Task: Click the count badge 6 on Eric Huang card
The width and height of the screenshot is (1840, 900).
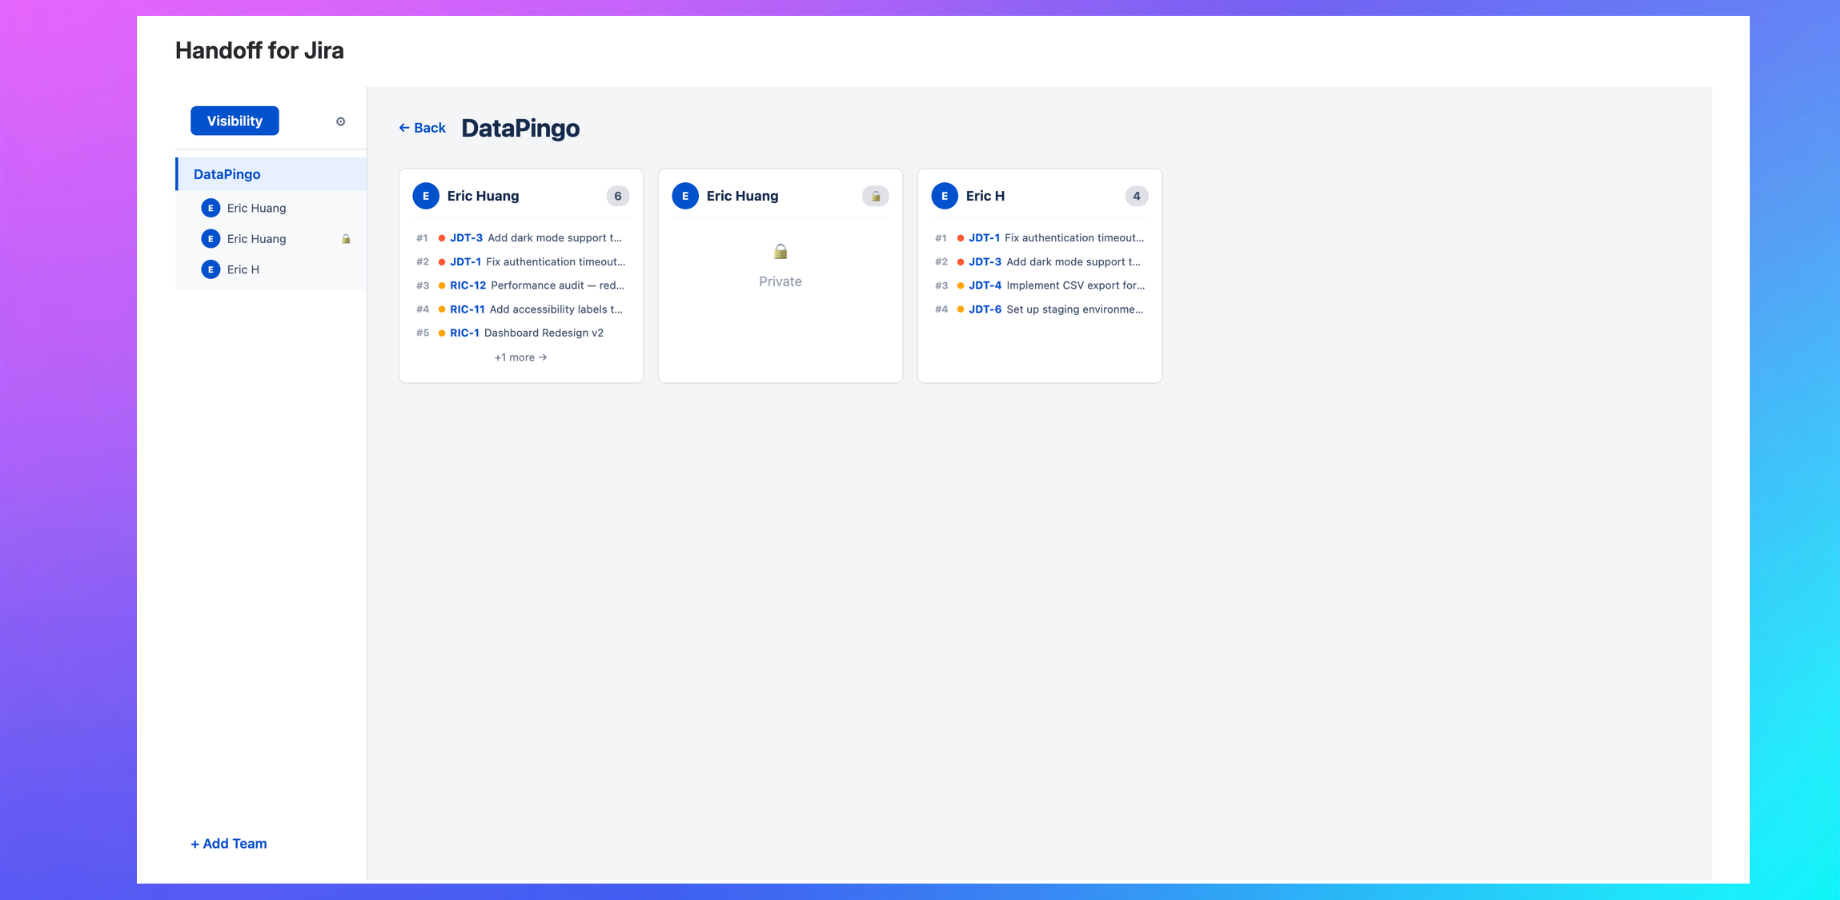Action: tap(618, 196)
